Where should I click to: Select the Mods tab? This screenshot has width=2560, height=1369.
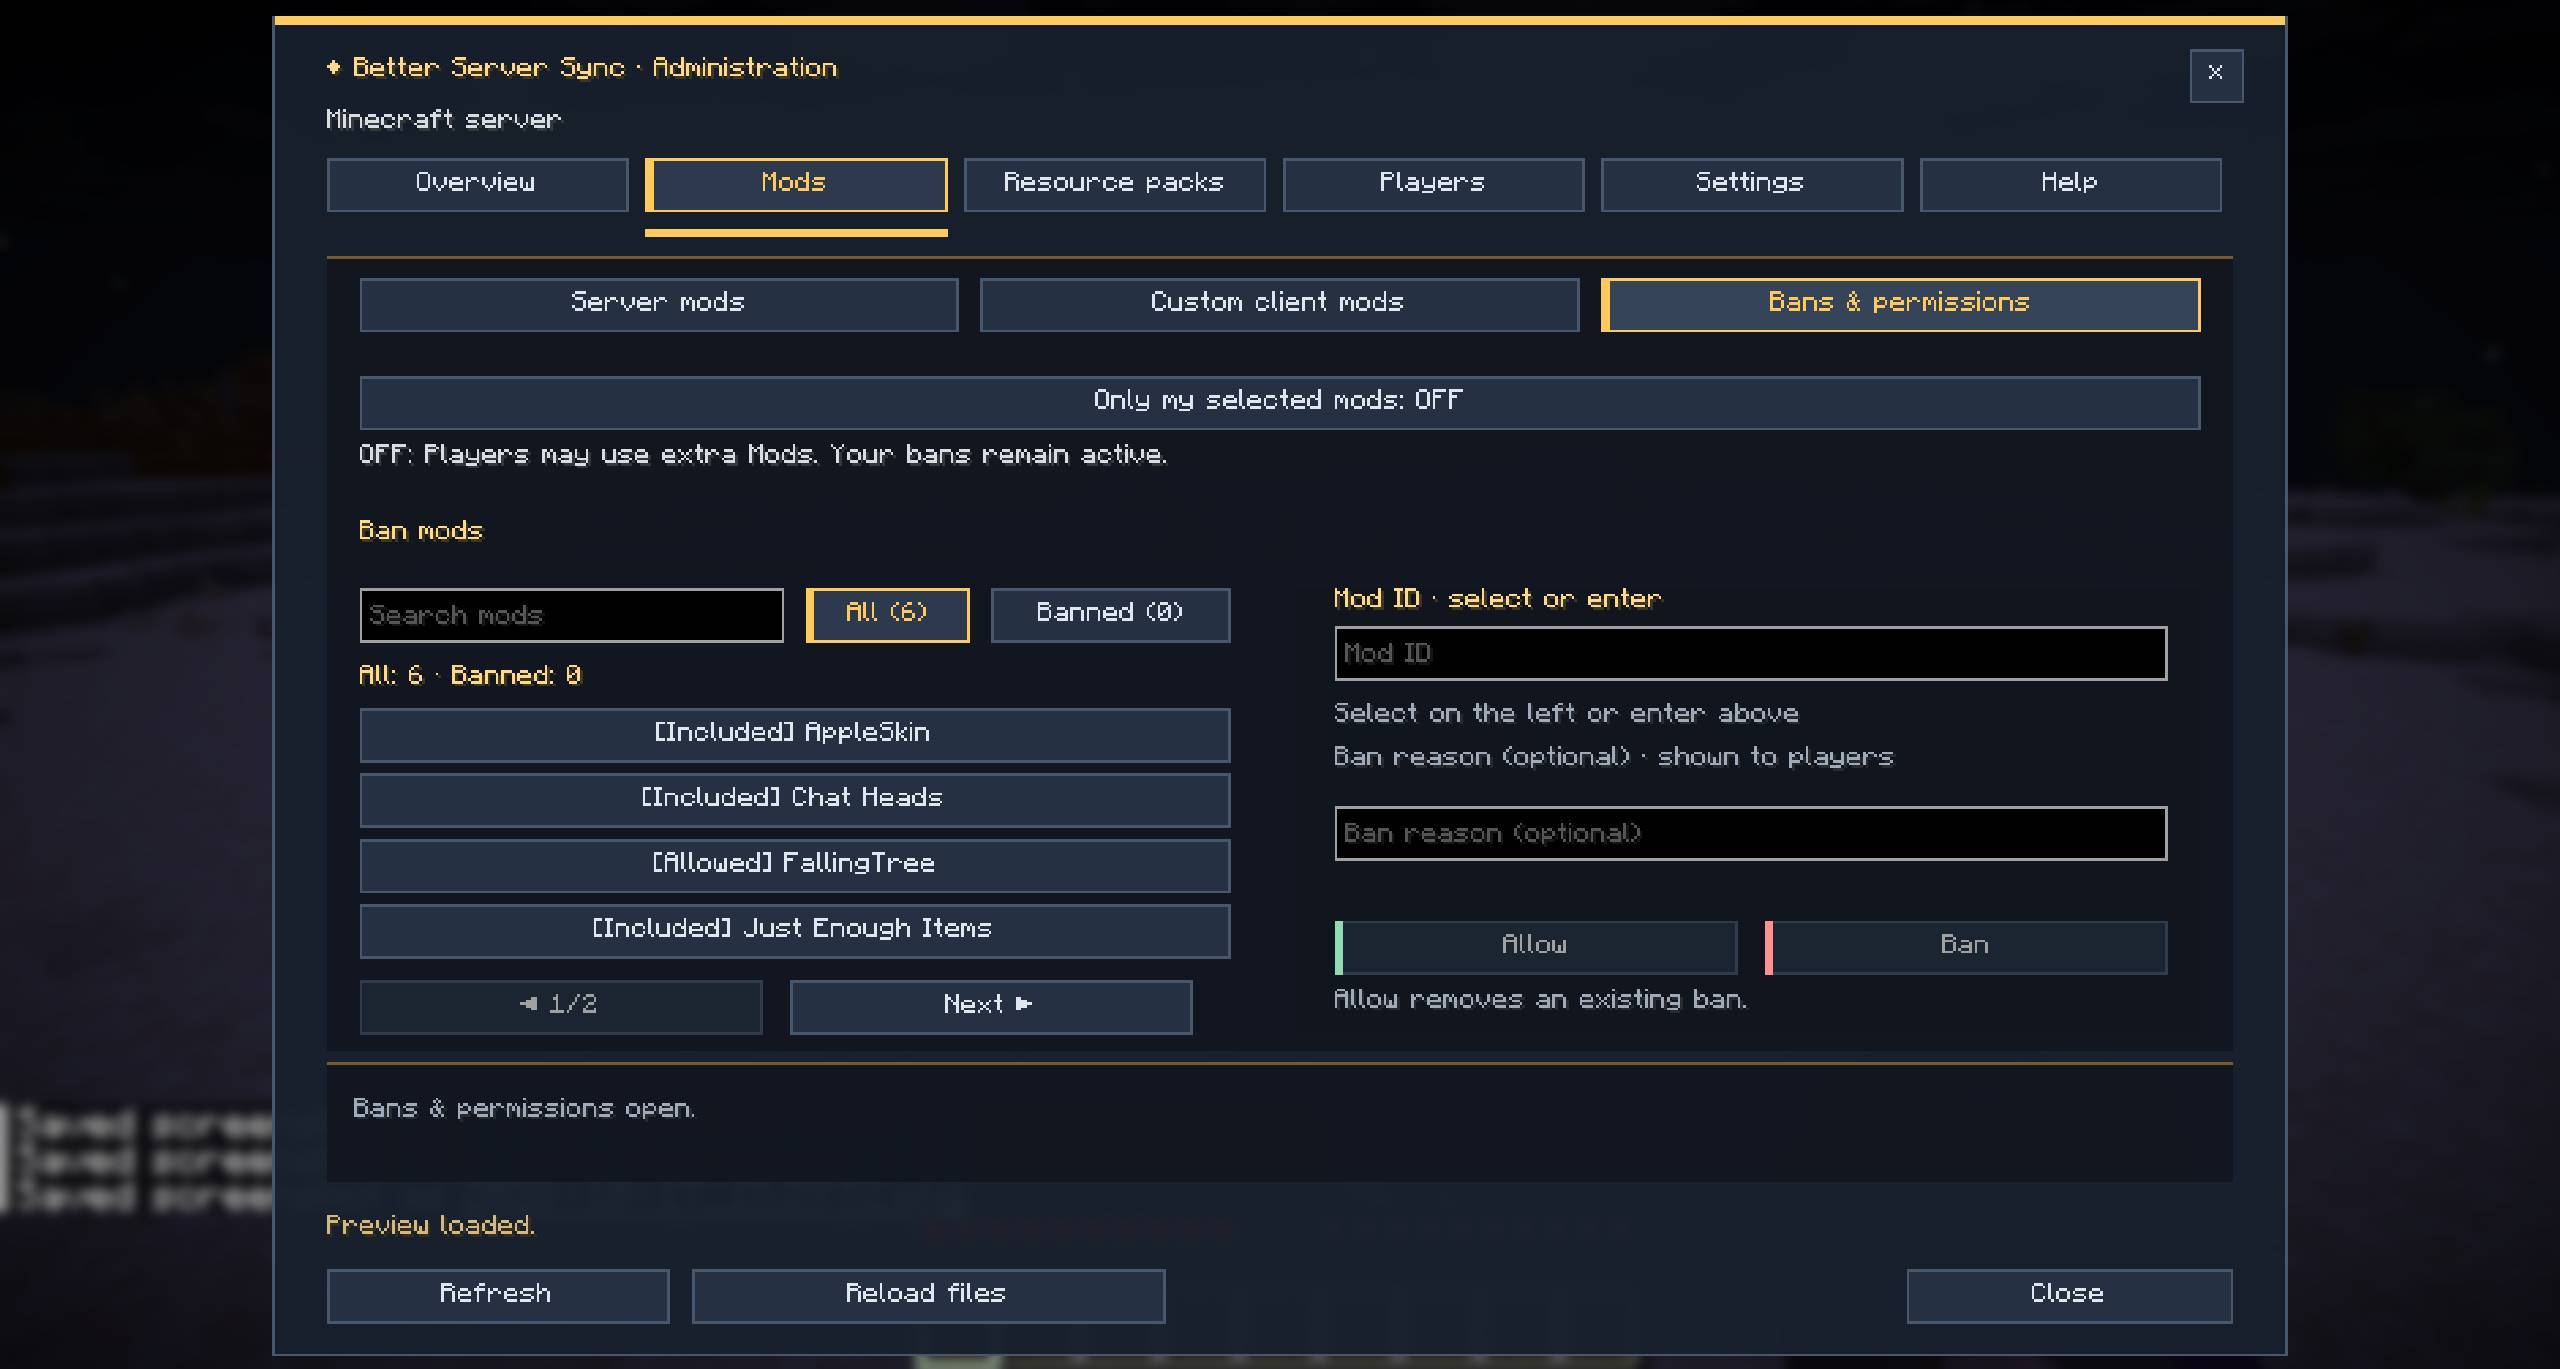click(796, 184)
